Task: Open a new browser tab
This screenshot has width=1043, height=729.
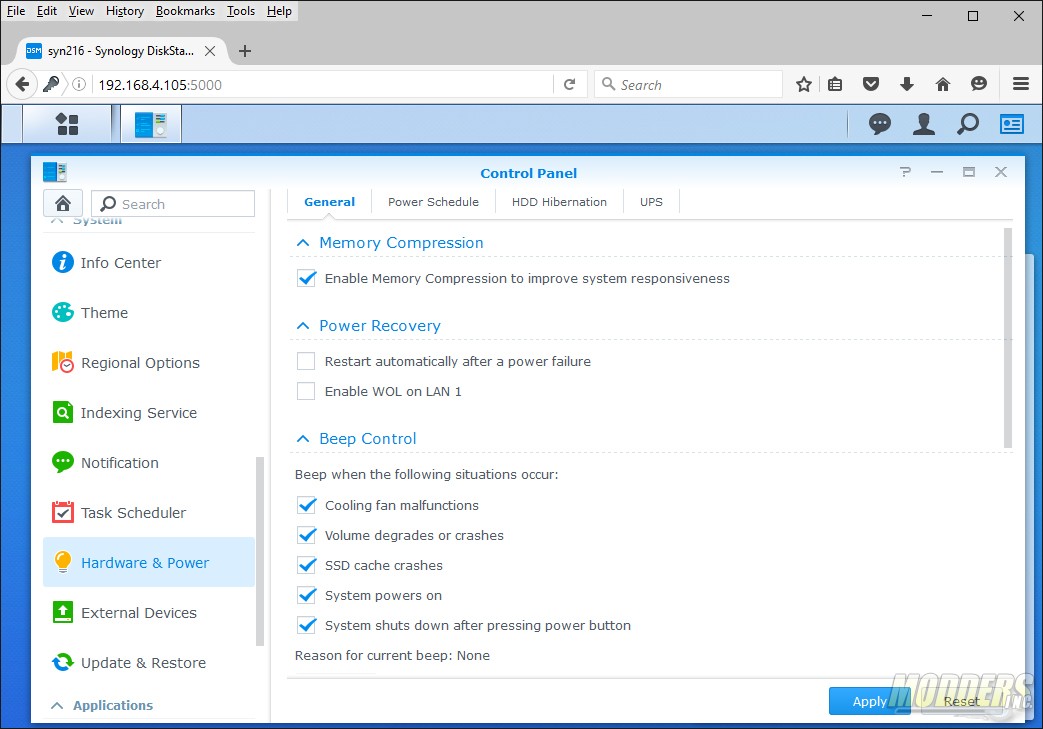Action: [x=245, y=51]
